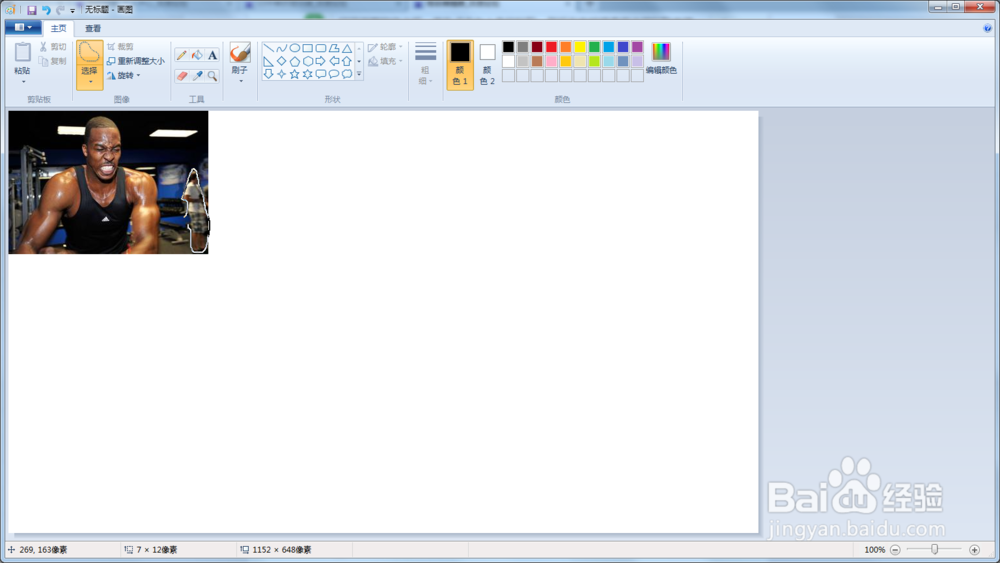Click the pasted photo on canvas
Screen dimensions: 1000x563
(108, 182)
